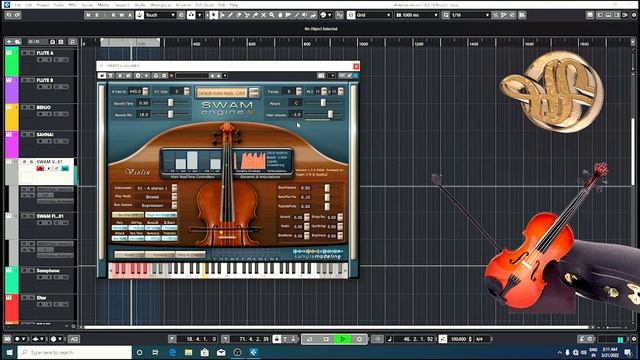Close the SWAM Violin plugin window
Screen dimensions: 640x360
click(x=356, y=66)
